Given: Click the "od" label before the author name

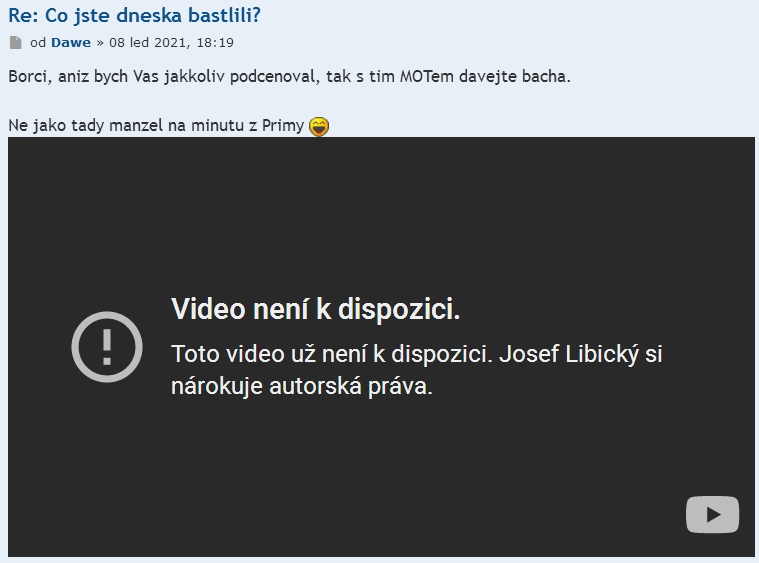Looking at the screenshot, I should tap(38, 43).
